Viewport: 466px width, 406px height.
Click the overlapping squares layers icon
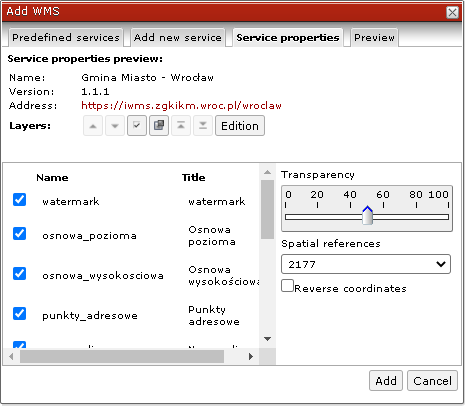(x=159, y=126)
